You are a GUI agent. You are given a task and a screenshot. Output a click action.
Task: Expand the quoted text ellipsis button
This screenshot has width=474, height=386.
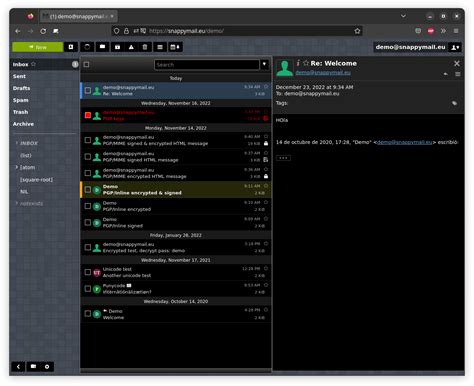point(283,158)
